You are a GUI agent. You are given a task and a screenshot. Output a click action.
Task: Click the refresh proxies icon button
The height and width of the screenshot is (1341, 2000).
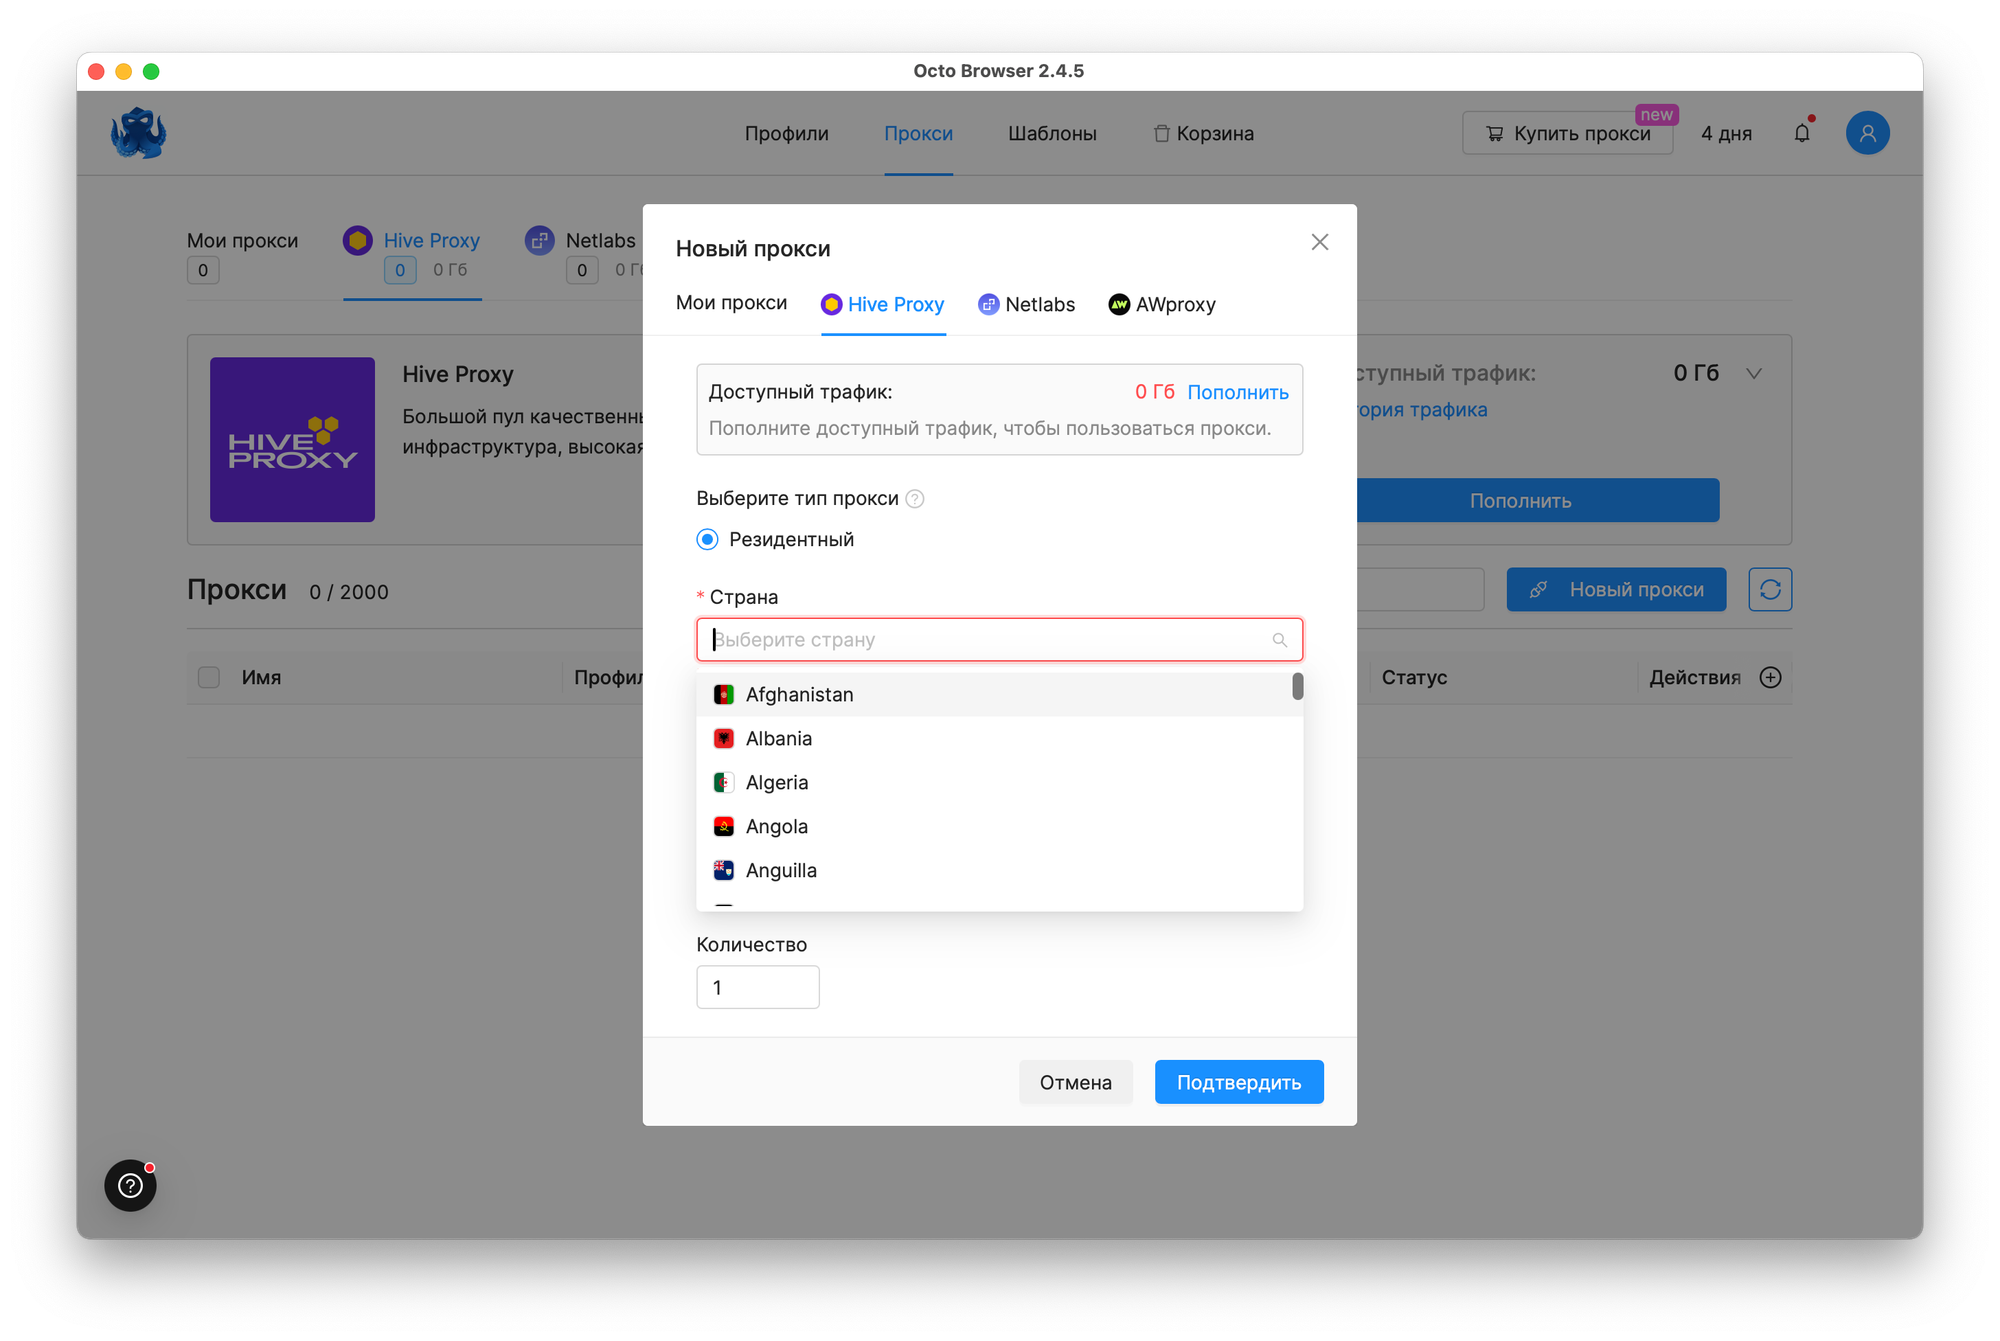pyautogui.click(x=1770, y=590)
